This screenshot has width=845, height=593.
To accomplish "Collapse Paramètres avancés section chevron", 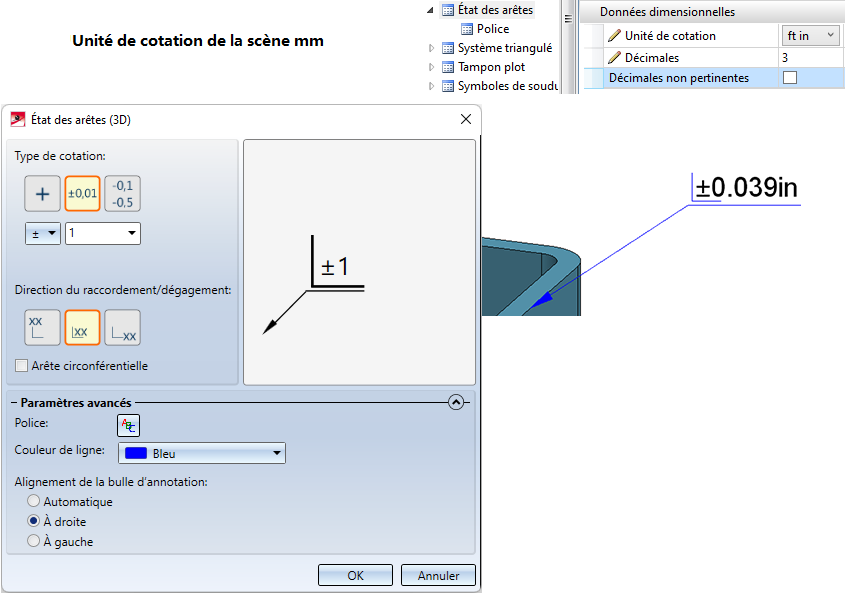I will point(456,402).
